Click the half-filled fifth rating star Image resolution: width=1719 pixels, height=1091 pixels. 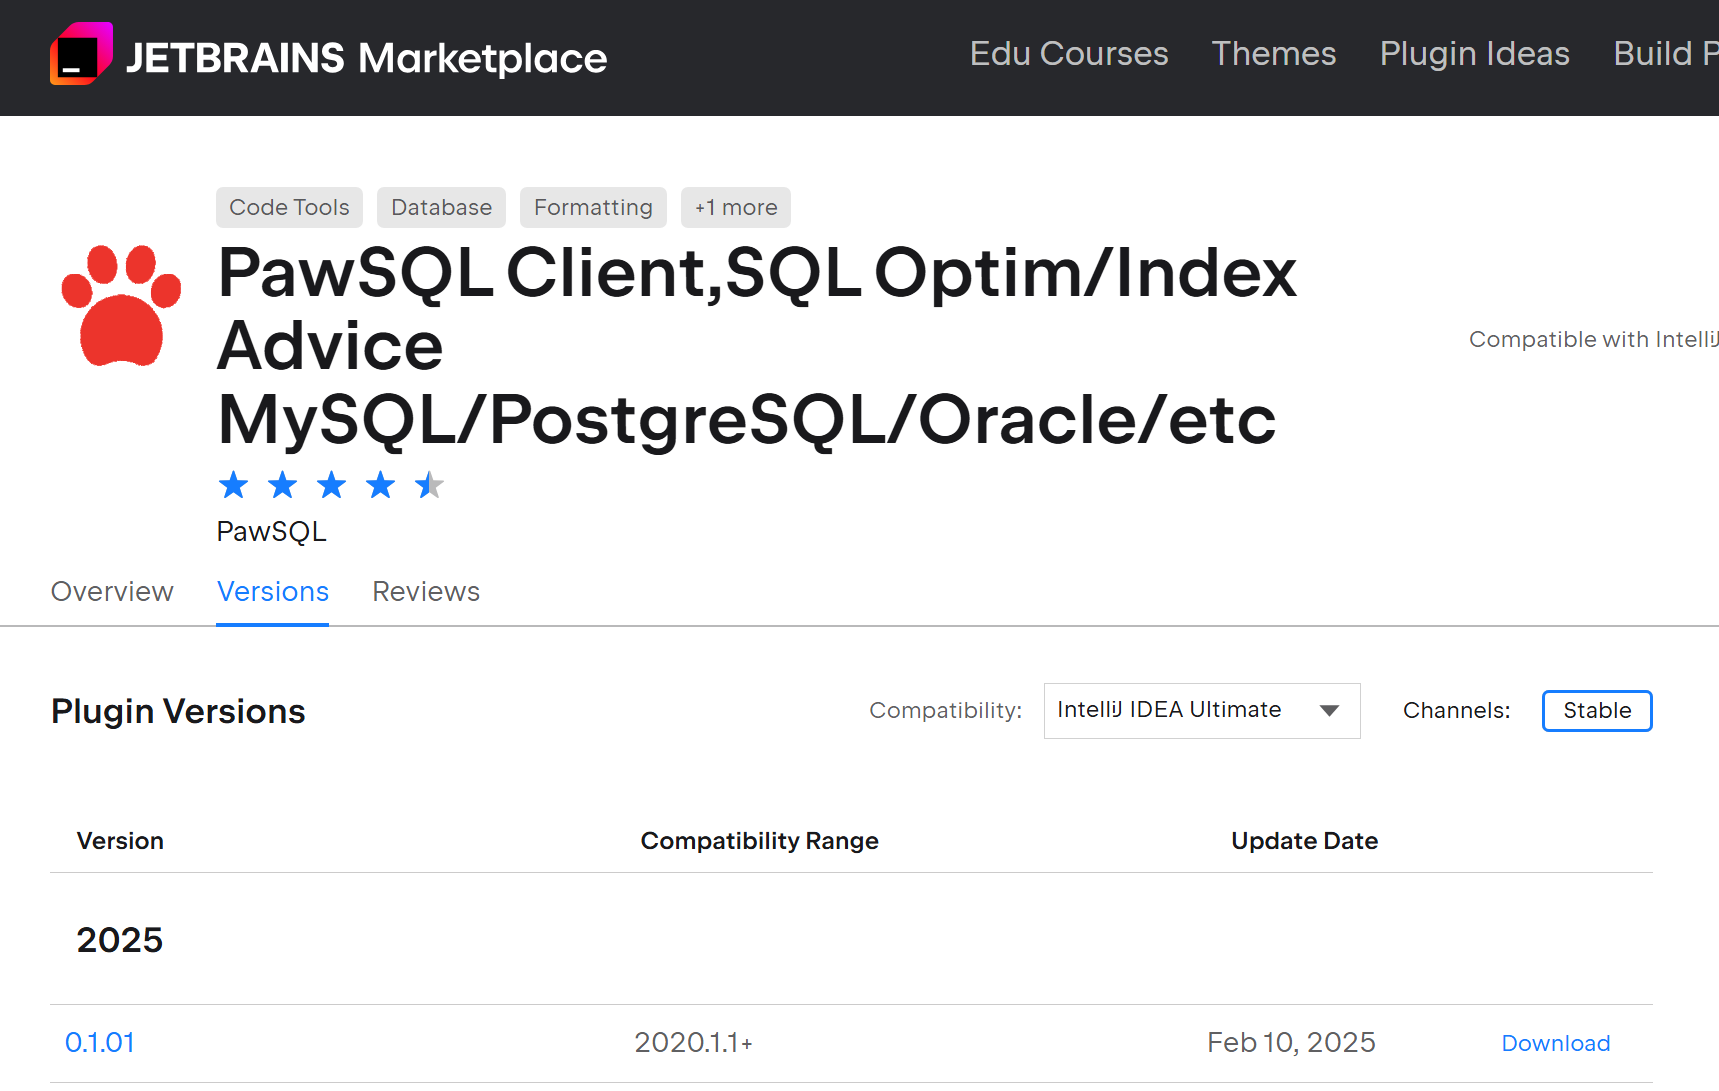point(429,486)
